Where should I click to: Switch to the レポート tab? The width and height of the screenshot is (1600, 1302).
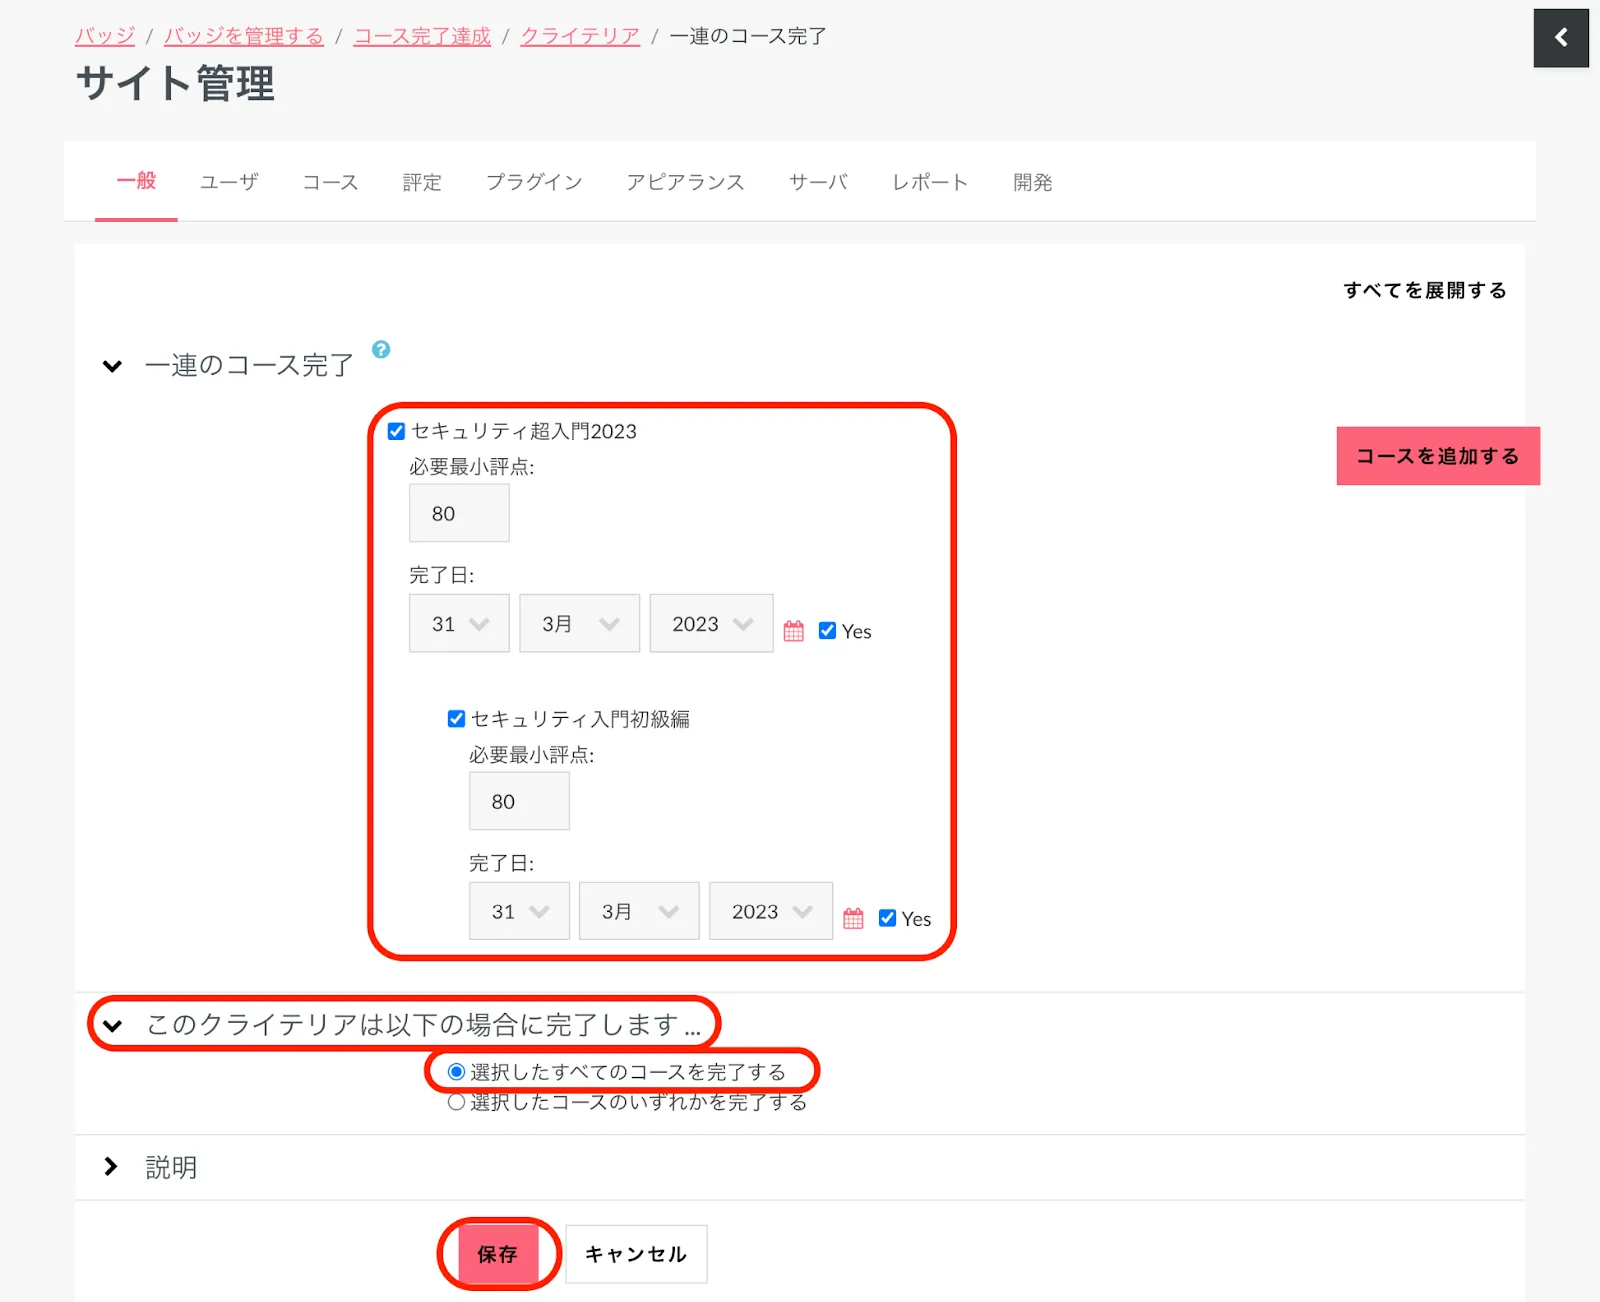tap(929, 182)
